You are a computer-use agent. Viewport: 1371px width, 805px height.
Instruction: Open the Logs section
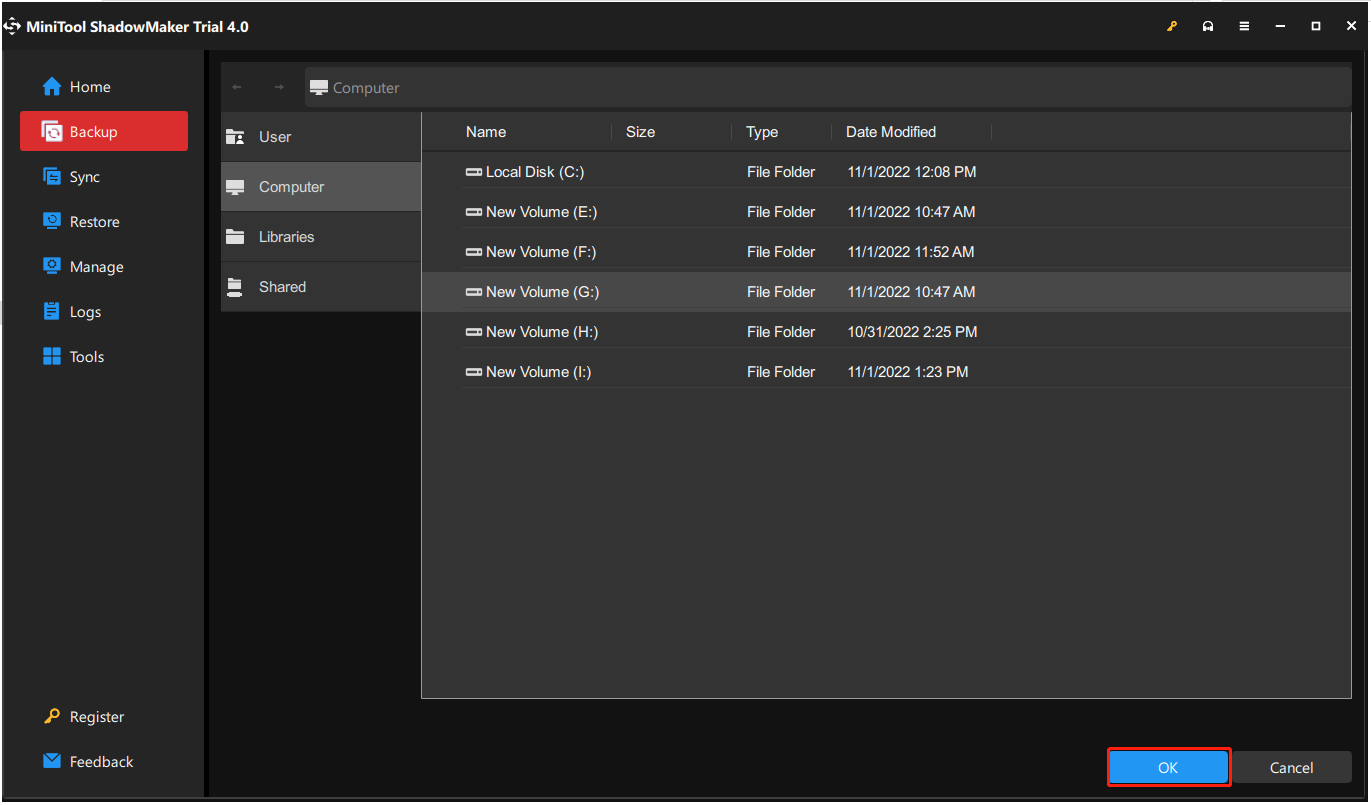point(85,312)
